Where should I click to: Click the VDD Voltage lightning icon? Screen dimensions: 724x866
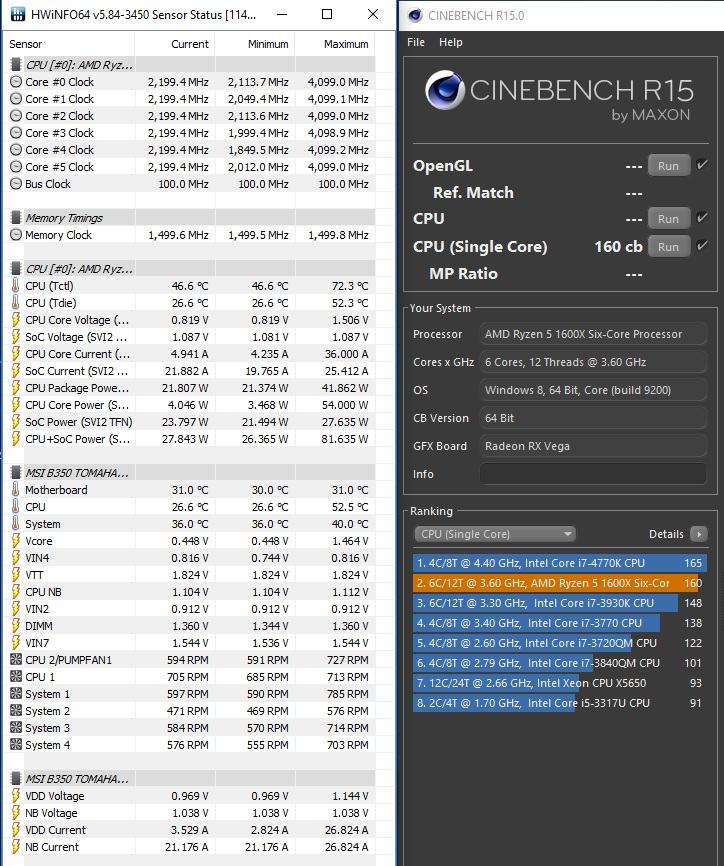point(16,796)
